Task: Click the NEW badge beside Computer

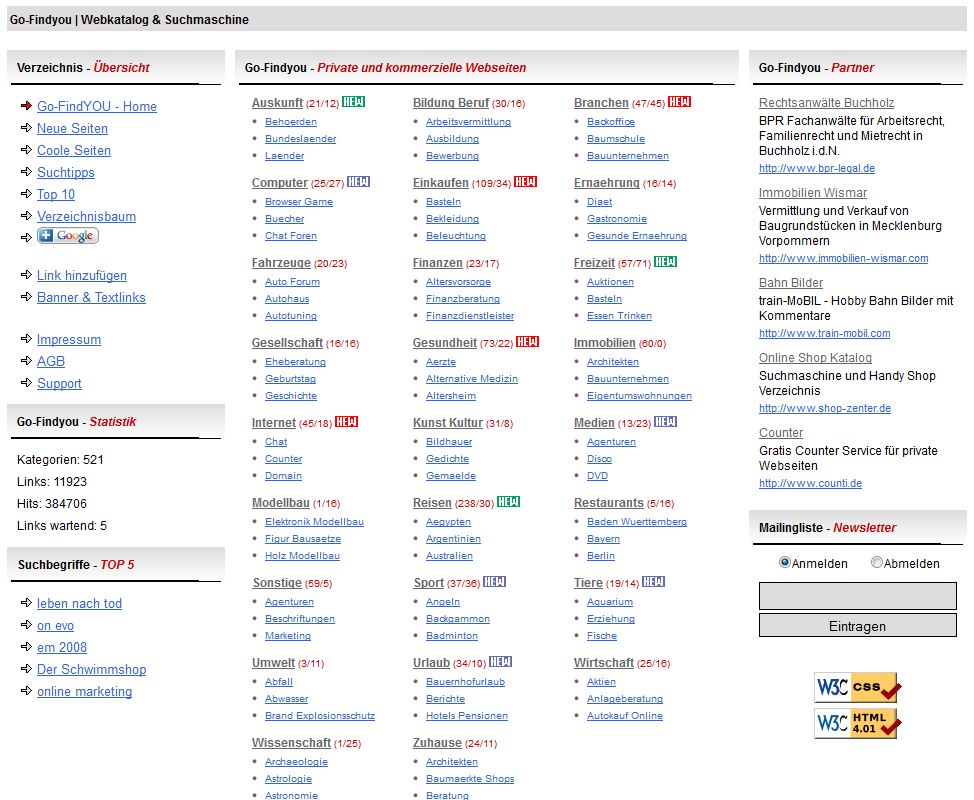Action: tap(358, 182)
